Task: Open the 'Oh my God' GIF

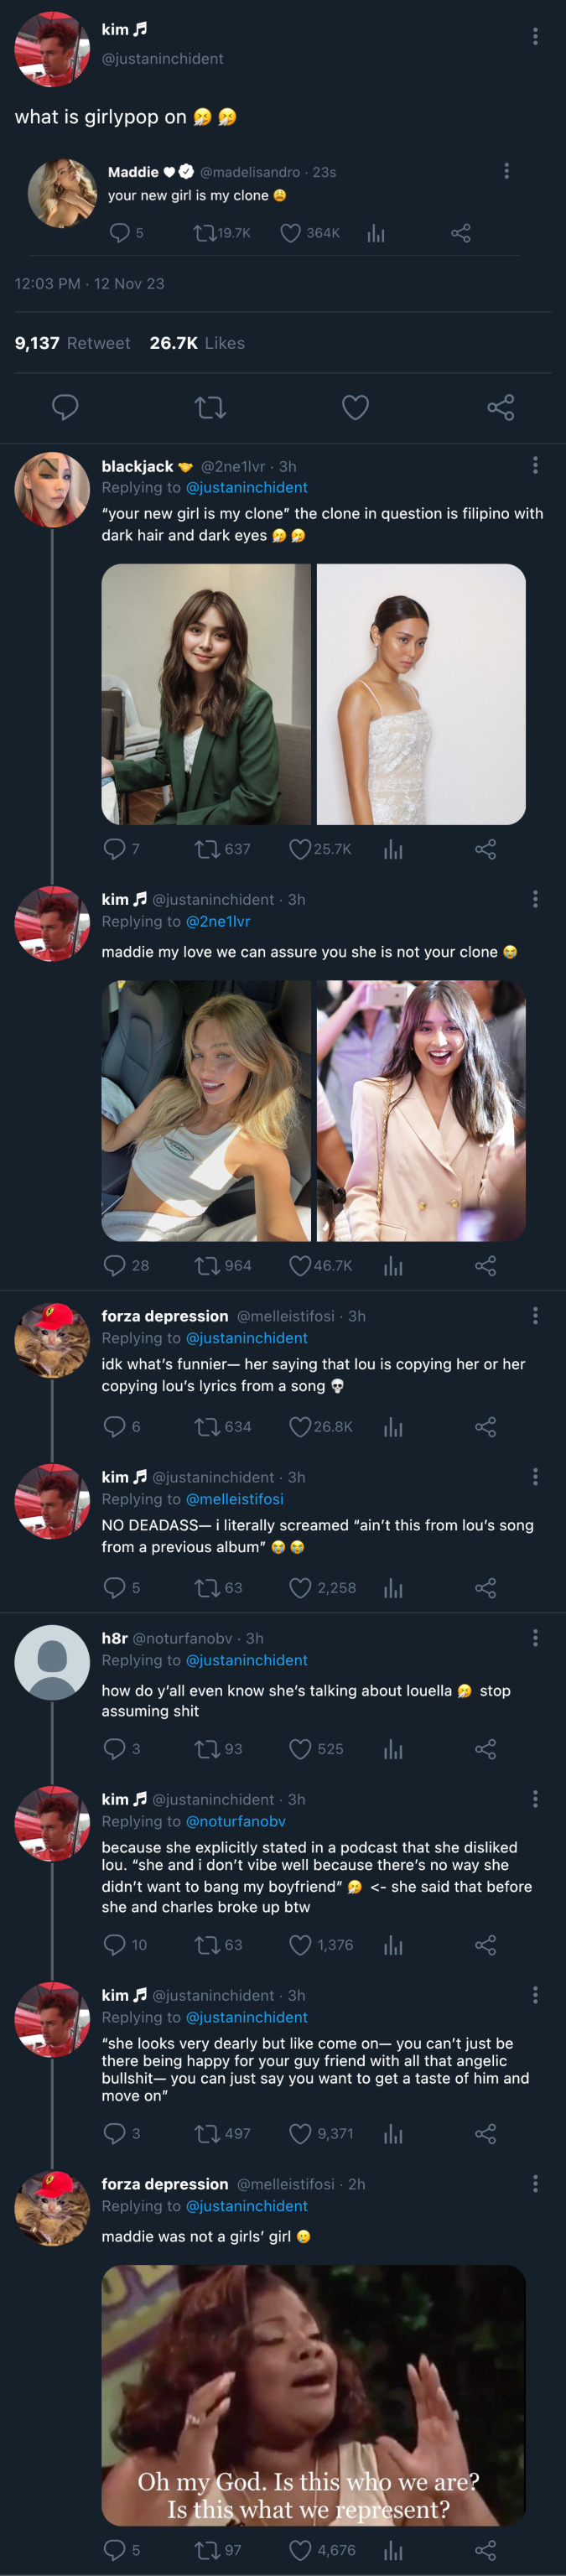Action: tap(313, 2394)
